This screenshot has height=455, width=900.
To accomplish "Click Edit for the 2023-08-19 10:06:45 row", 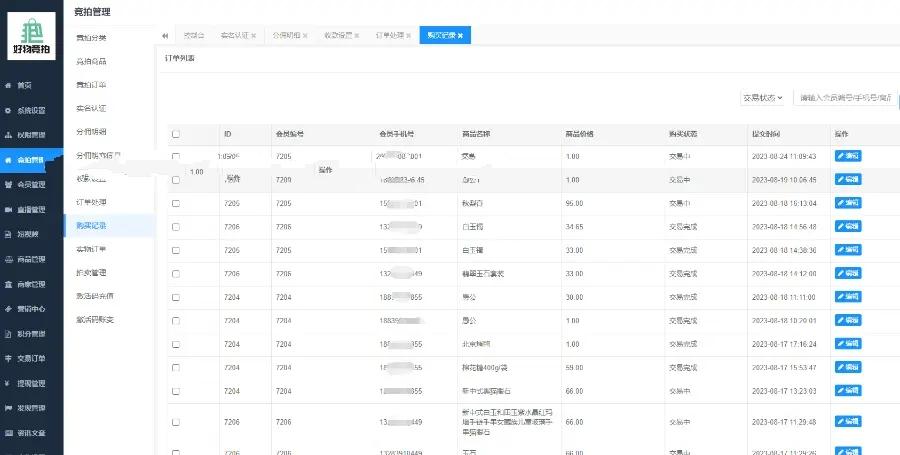I will tap(848, 180).
